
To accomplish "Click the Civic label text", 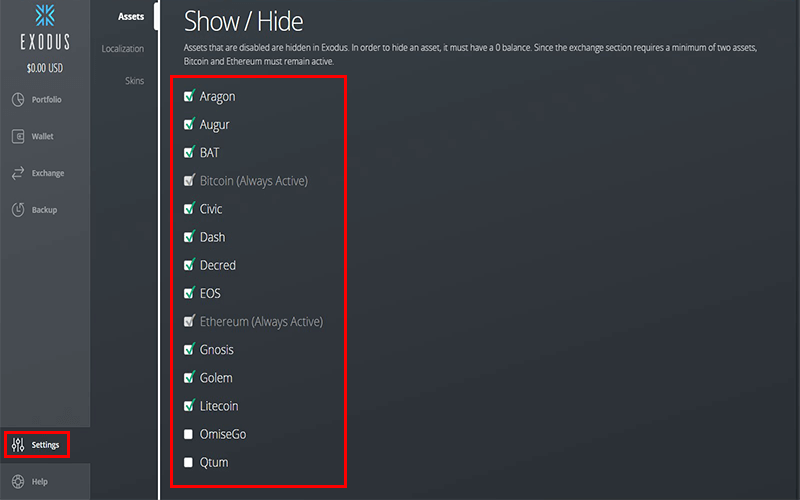I will click(211, 209).
